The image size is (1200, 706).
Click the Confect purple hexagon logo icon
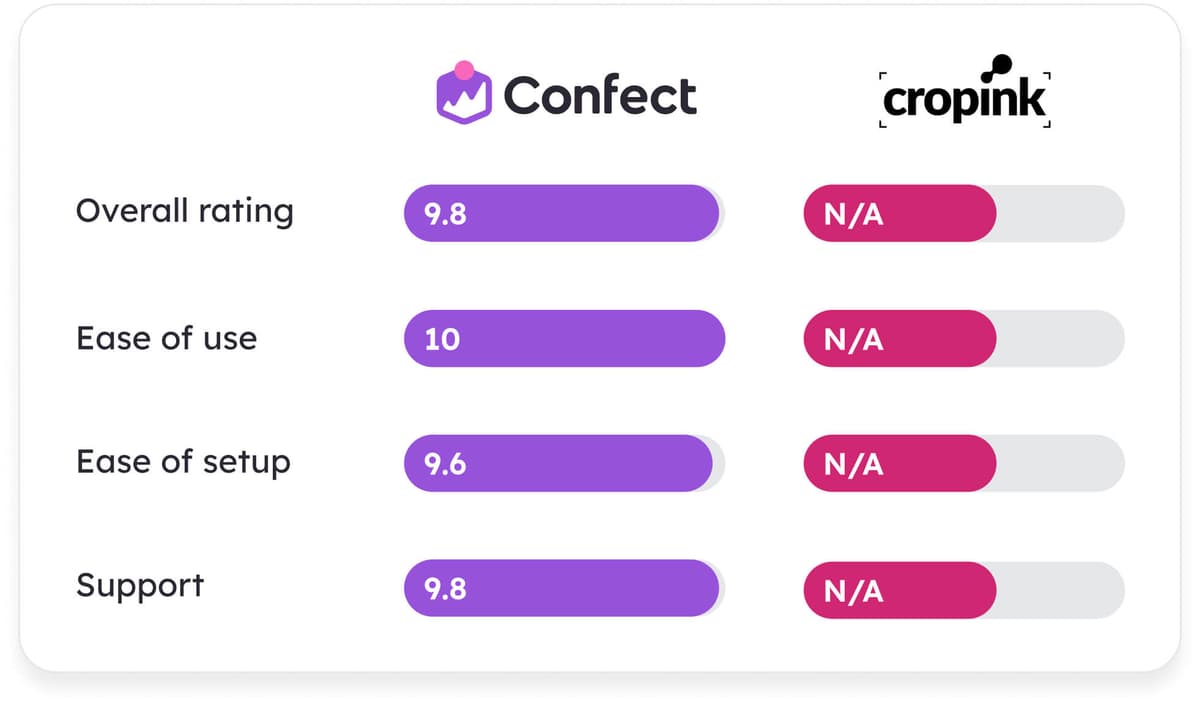(x=464, y=96)
